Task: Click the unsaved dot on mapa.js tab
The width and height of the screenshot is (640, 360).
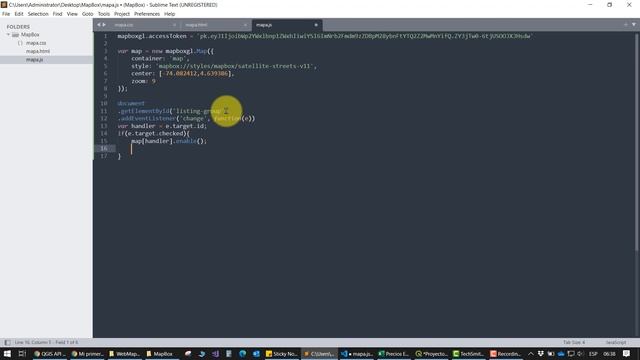Action: click(x=316, y=25)
